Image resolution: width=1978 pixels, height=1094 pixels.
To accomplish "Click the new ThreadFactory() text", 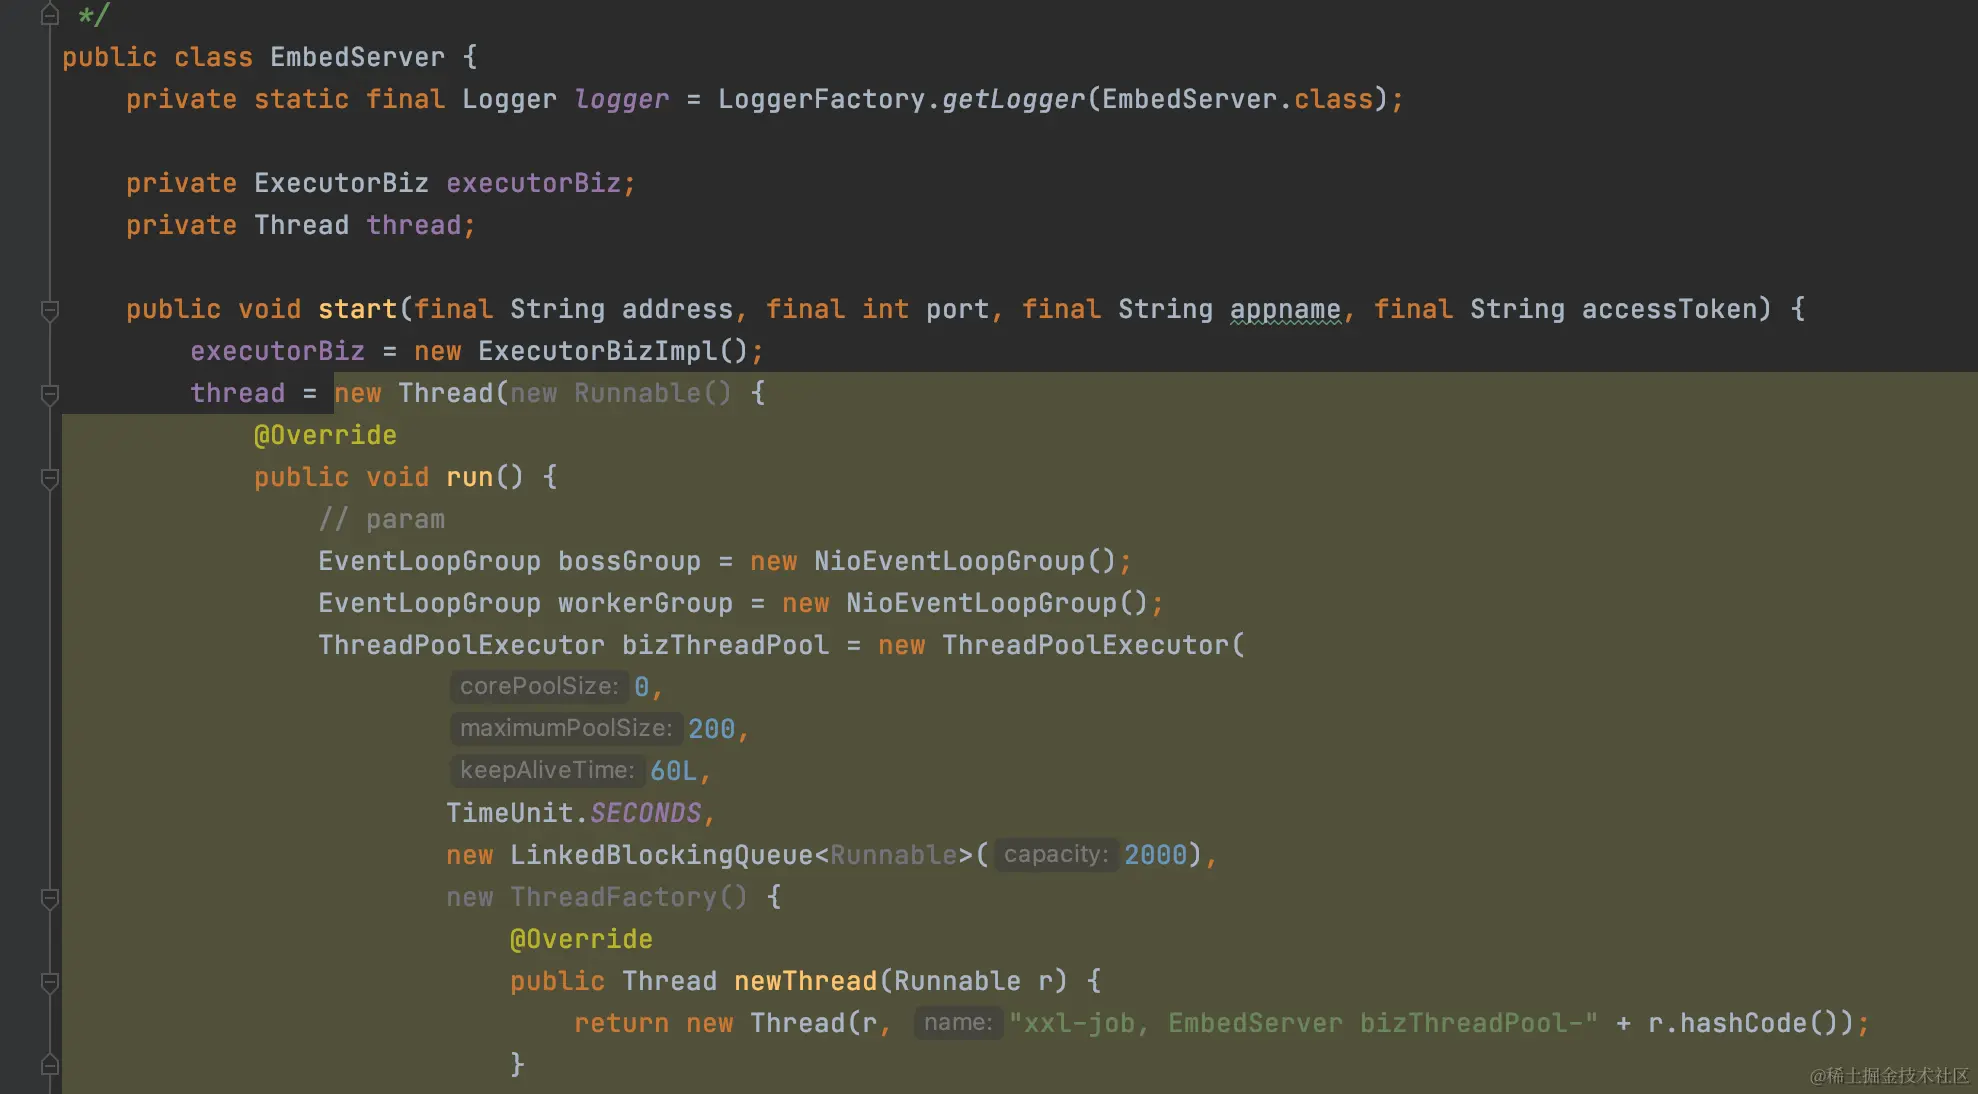I will [x=597, y=897].
